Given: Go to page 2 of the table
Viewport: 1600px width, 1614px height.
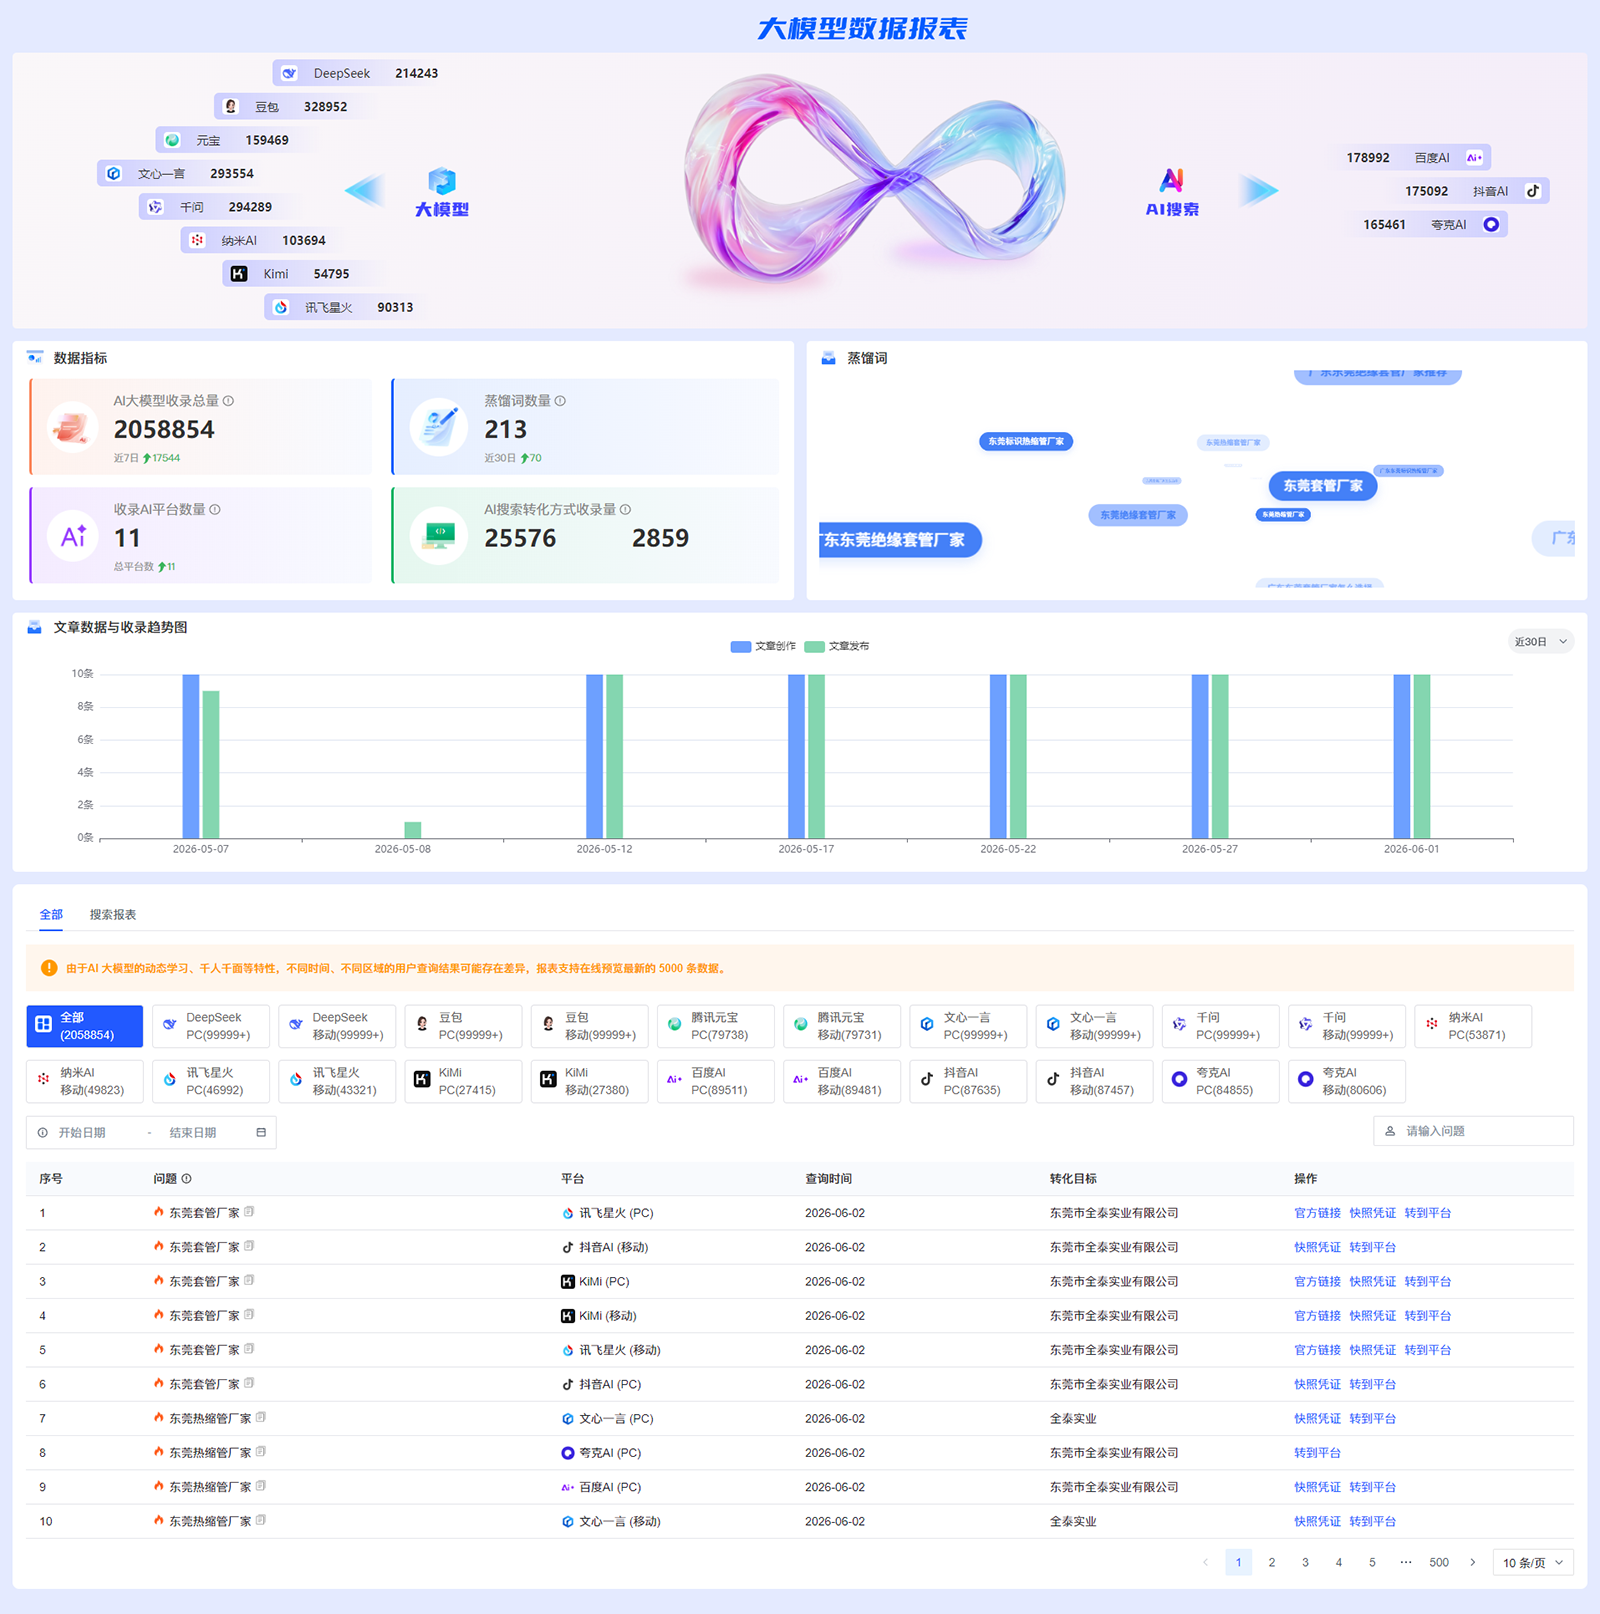Looking at the screenshot, I should (1272, 1563).
